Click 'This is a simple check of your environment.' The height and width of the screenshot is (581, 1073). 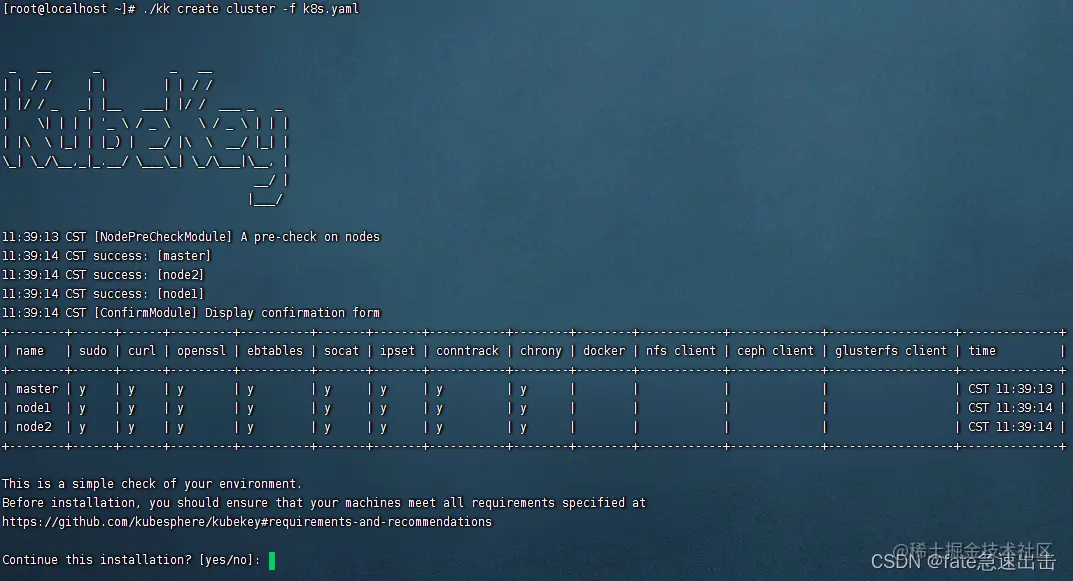(x=152, y=484)
